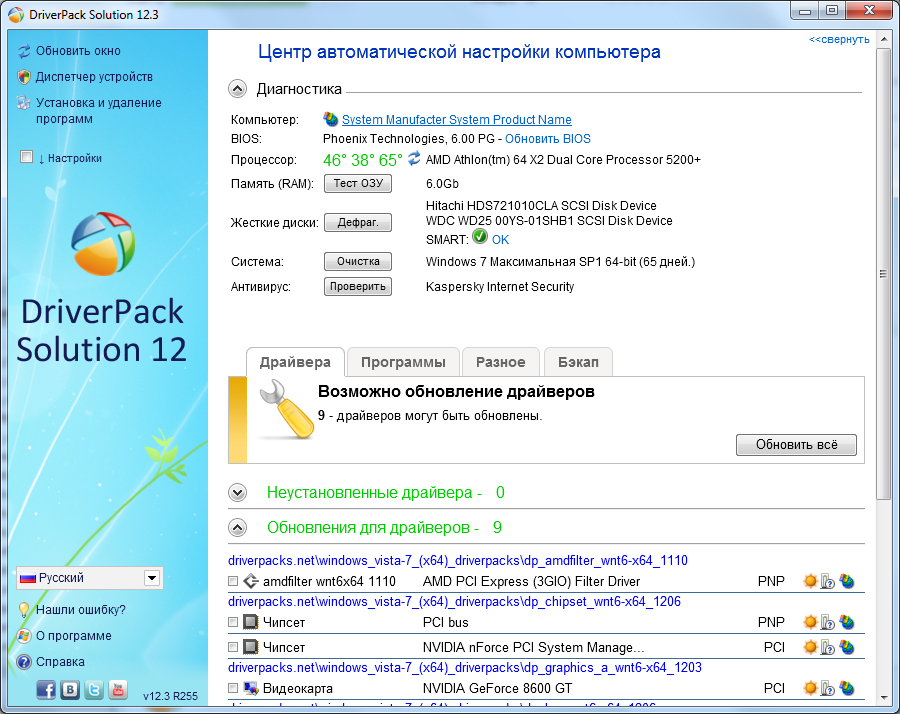Click the sun icon in the GeForce 8600 GT row
900x714 pixels.
pyautogui.click(x=810, y=688)
